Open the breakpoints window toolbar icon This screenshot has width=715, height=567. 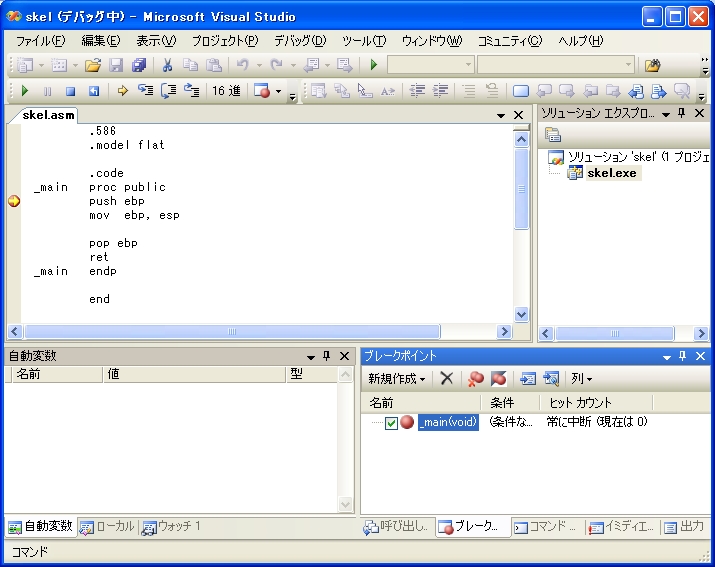pyautogui.click(x=262, y=91)
